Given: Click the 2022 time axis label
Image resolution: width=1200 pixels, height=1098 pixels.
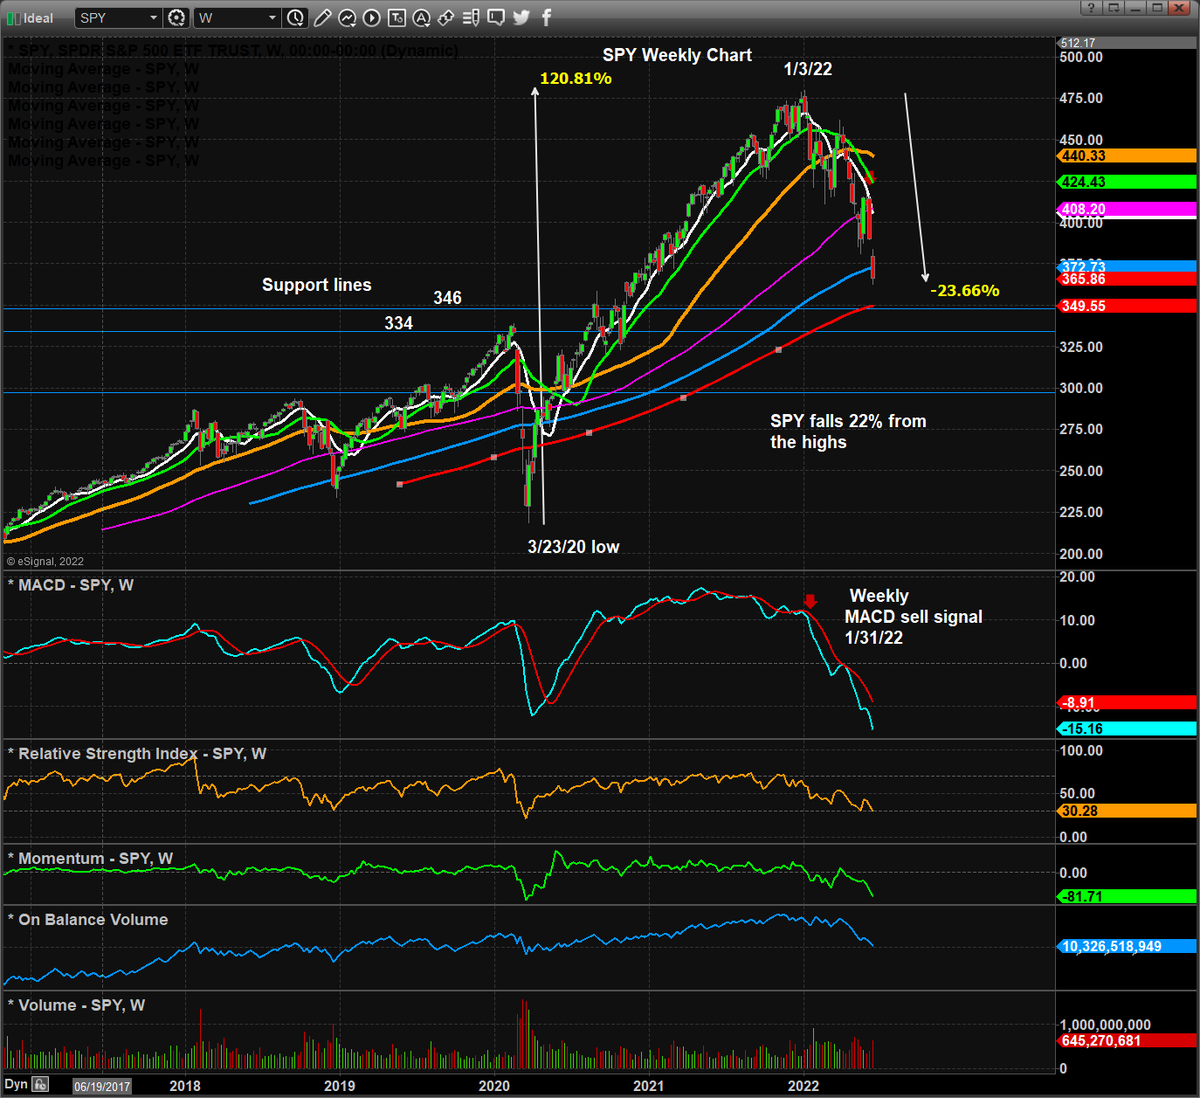Looking at the screenshot, I should pyautogui.click(x=804, y=1086).
